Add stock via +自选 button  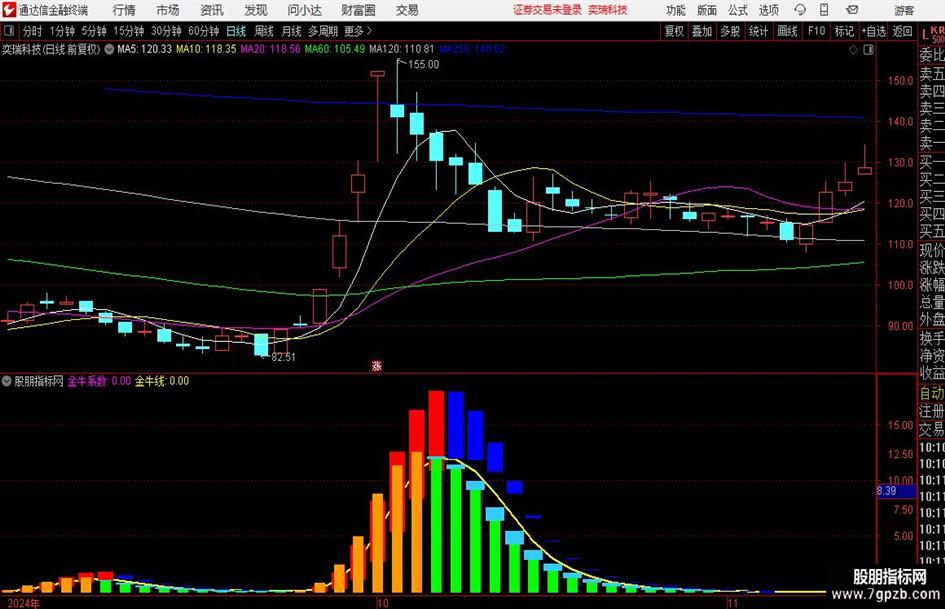coord(873,31)
